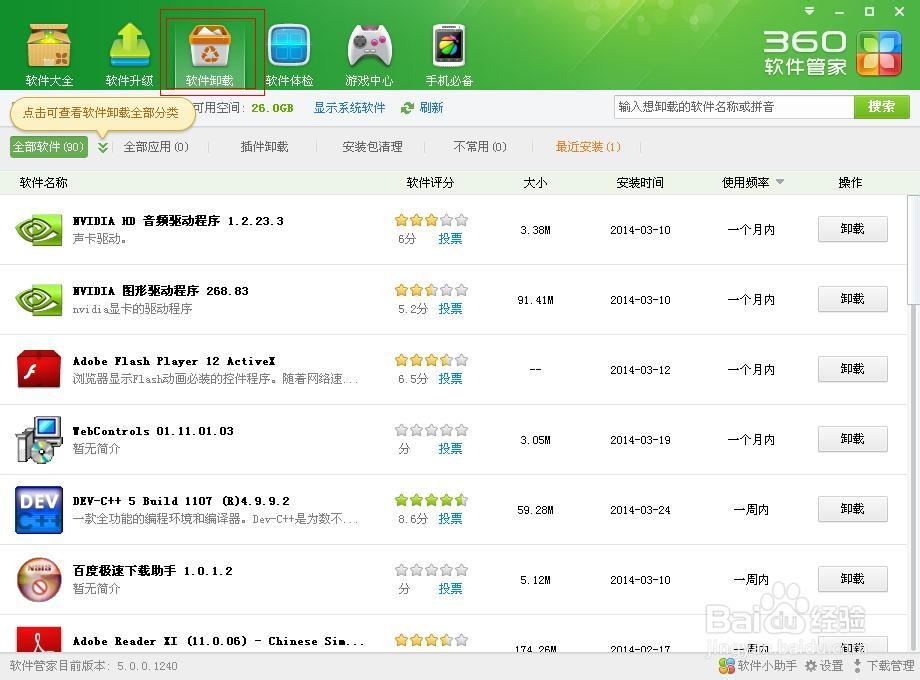Click the NVIDIA graphics driver icon
The width and height of the screenshot is (920, 680).
(x=39, y=300)
